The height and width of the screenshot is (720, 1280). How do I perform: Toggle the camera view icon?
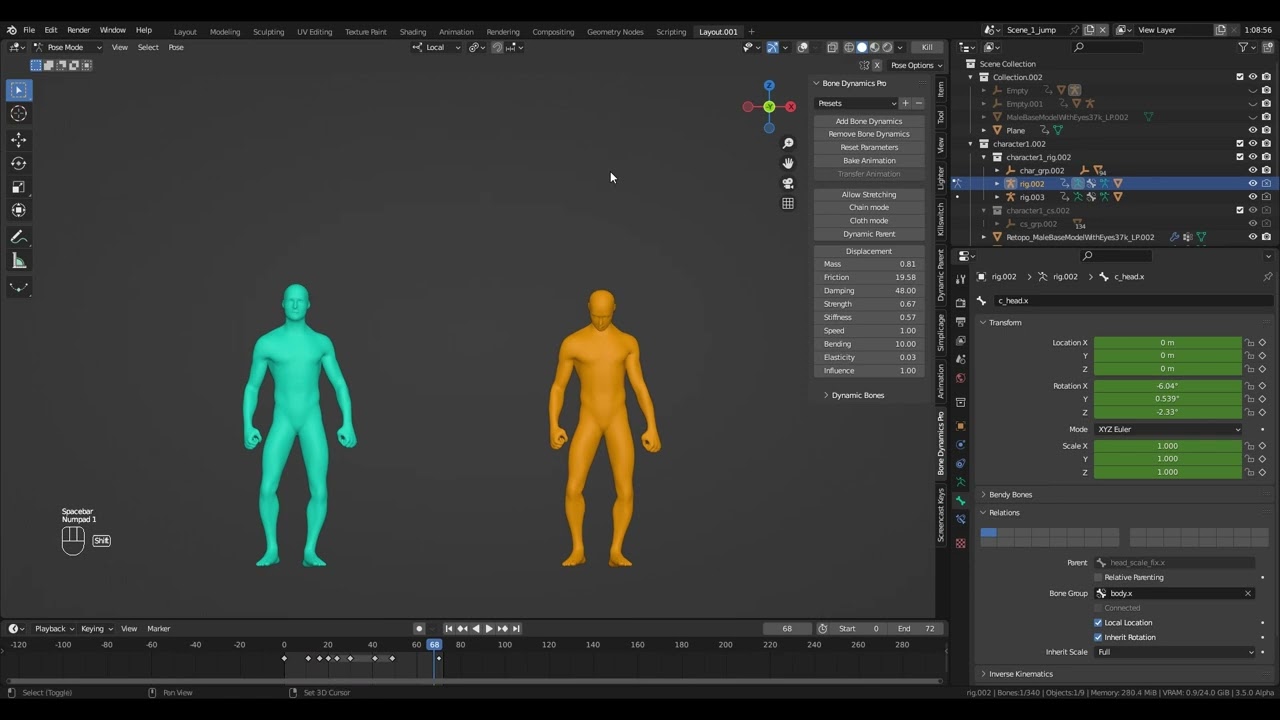click(x=788, y=183)
